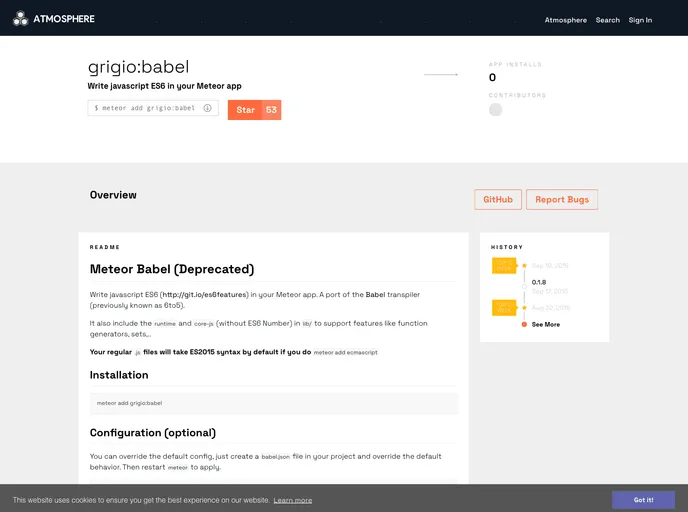This screenshot has height=512, width=688.
Task: Click the Atmosphere logo icon
Action: pos(20,19)
